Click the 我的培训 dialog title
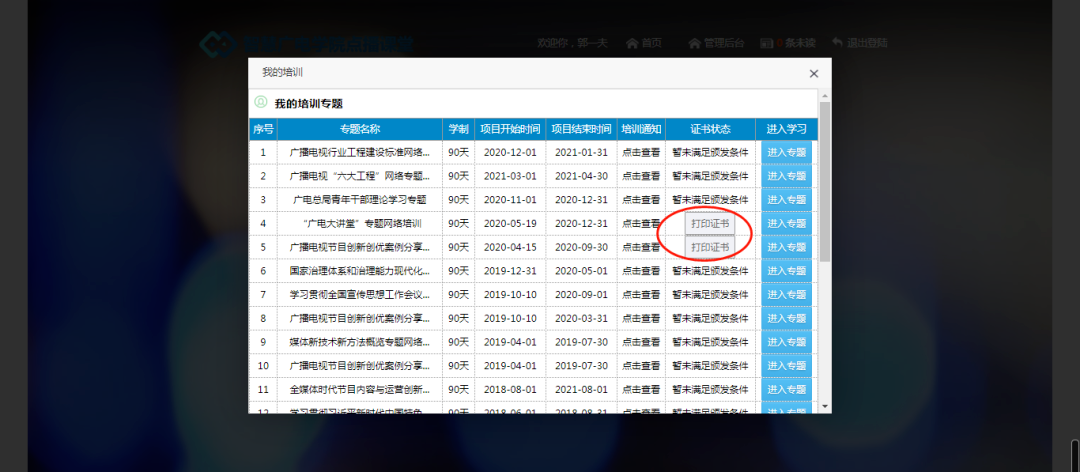1080x472 pixels. [x=282, y=72]
